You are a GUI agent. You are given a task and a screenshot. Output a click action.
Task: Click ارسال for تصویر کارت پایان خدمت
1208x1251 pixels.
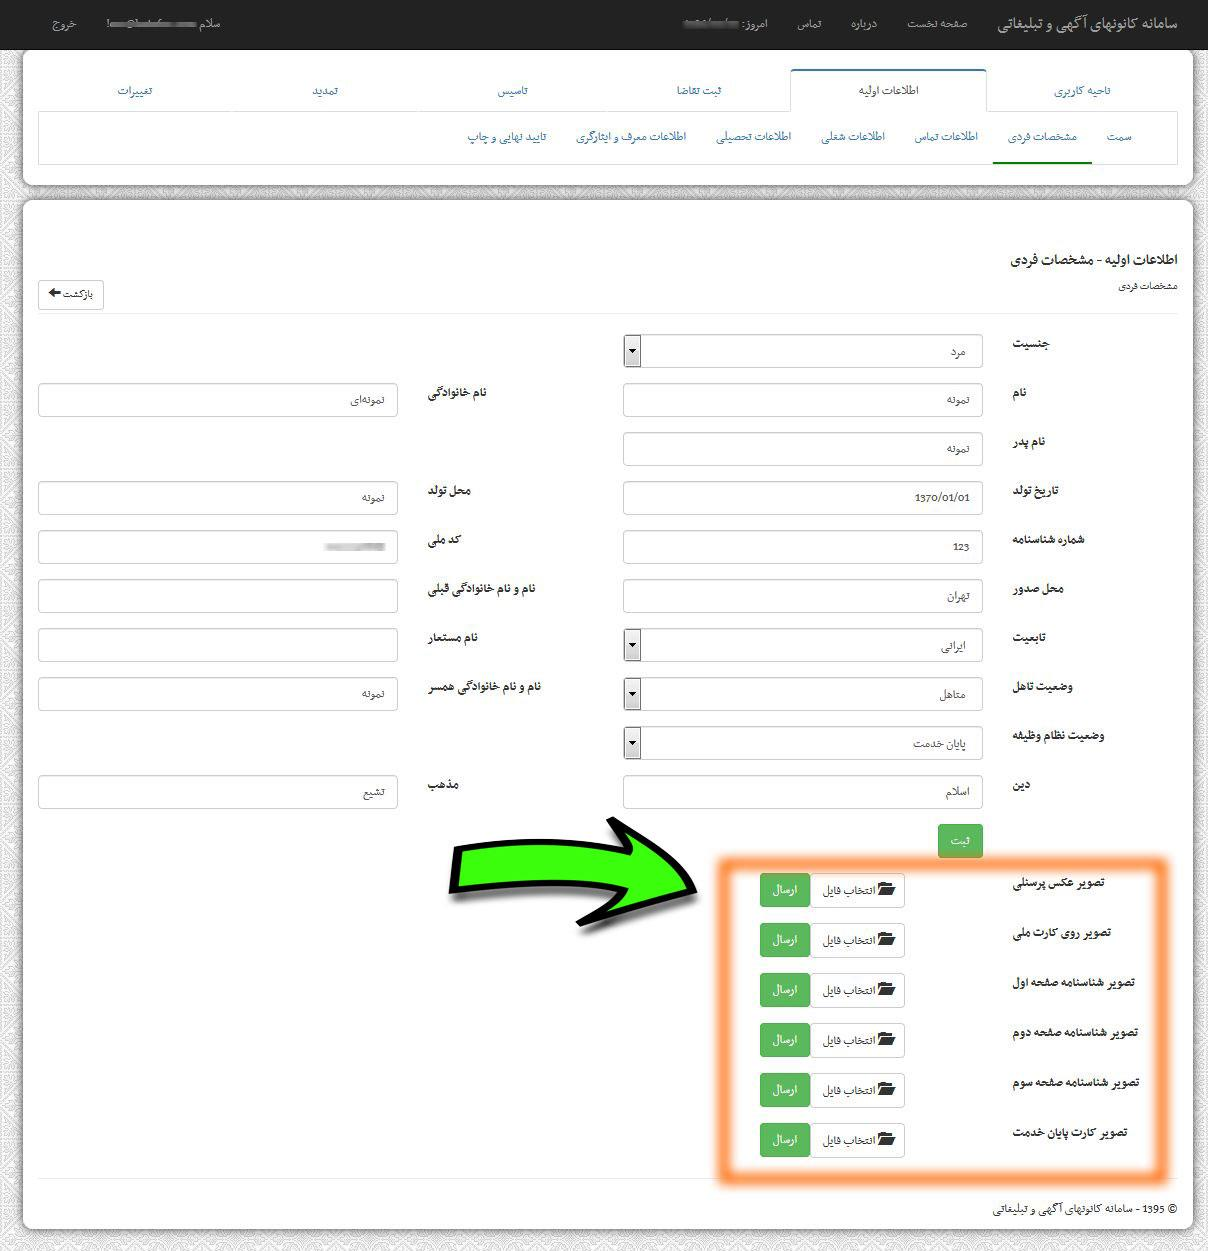pyautogui.click(x=785, y=1140)
